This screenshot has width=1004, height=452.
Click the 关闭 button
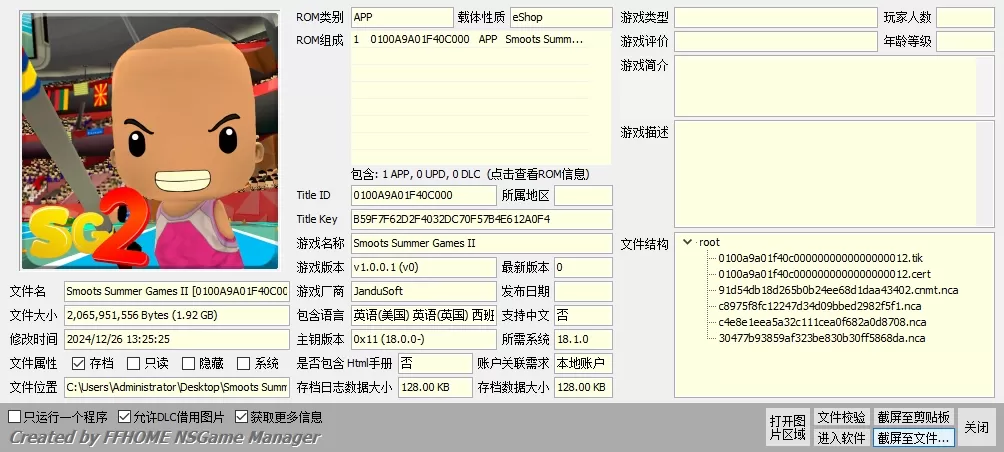click(976, 427)
